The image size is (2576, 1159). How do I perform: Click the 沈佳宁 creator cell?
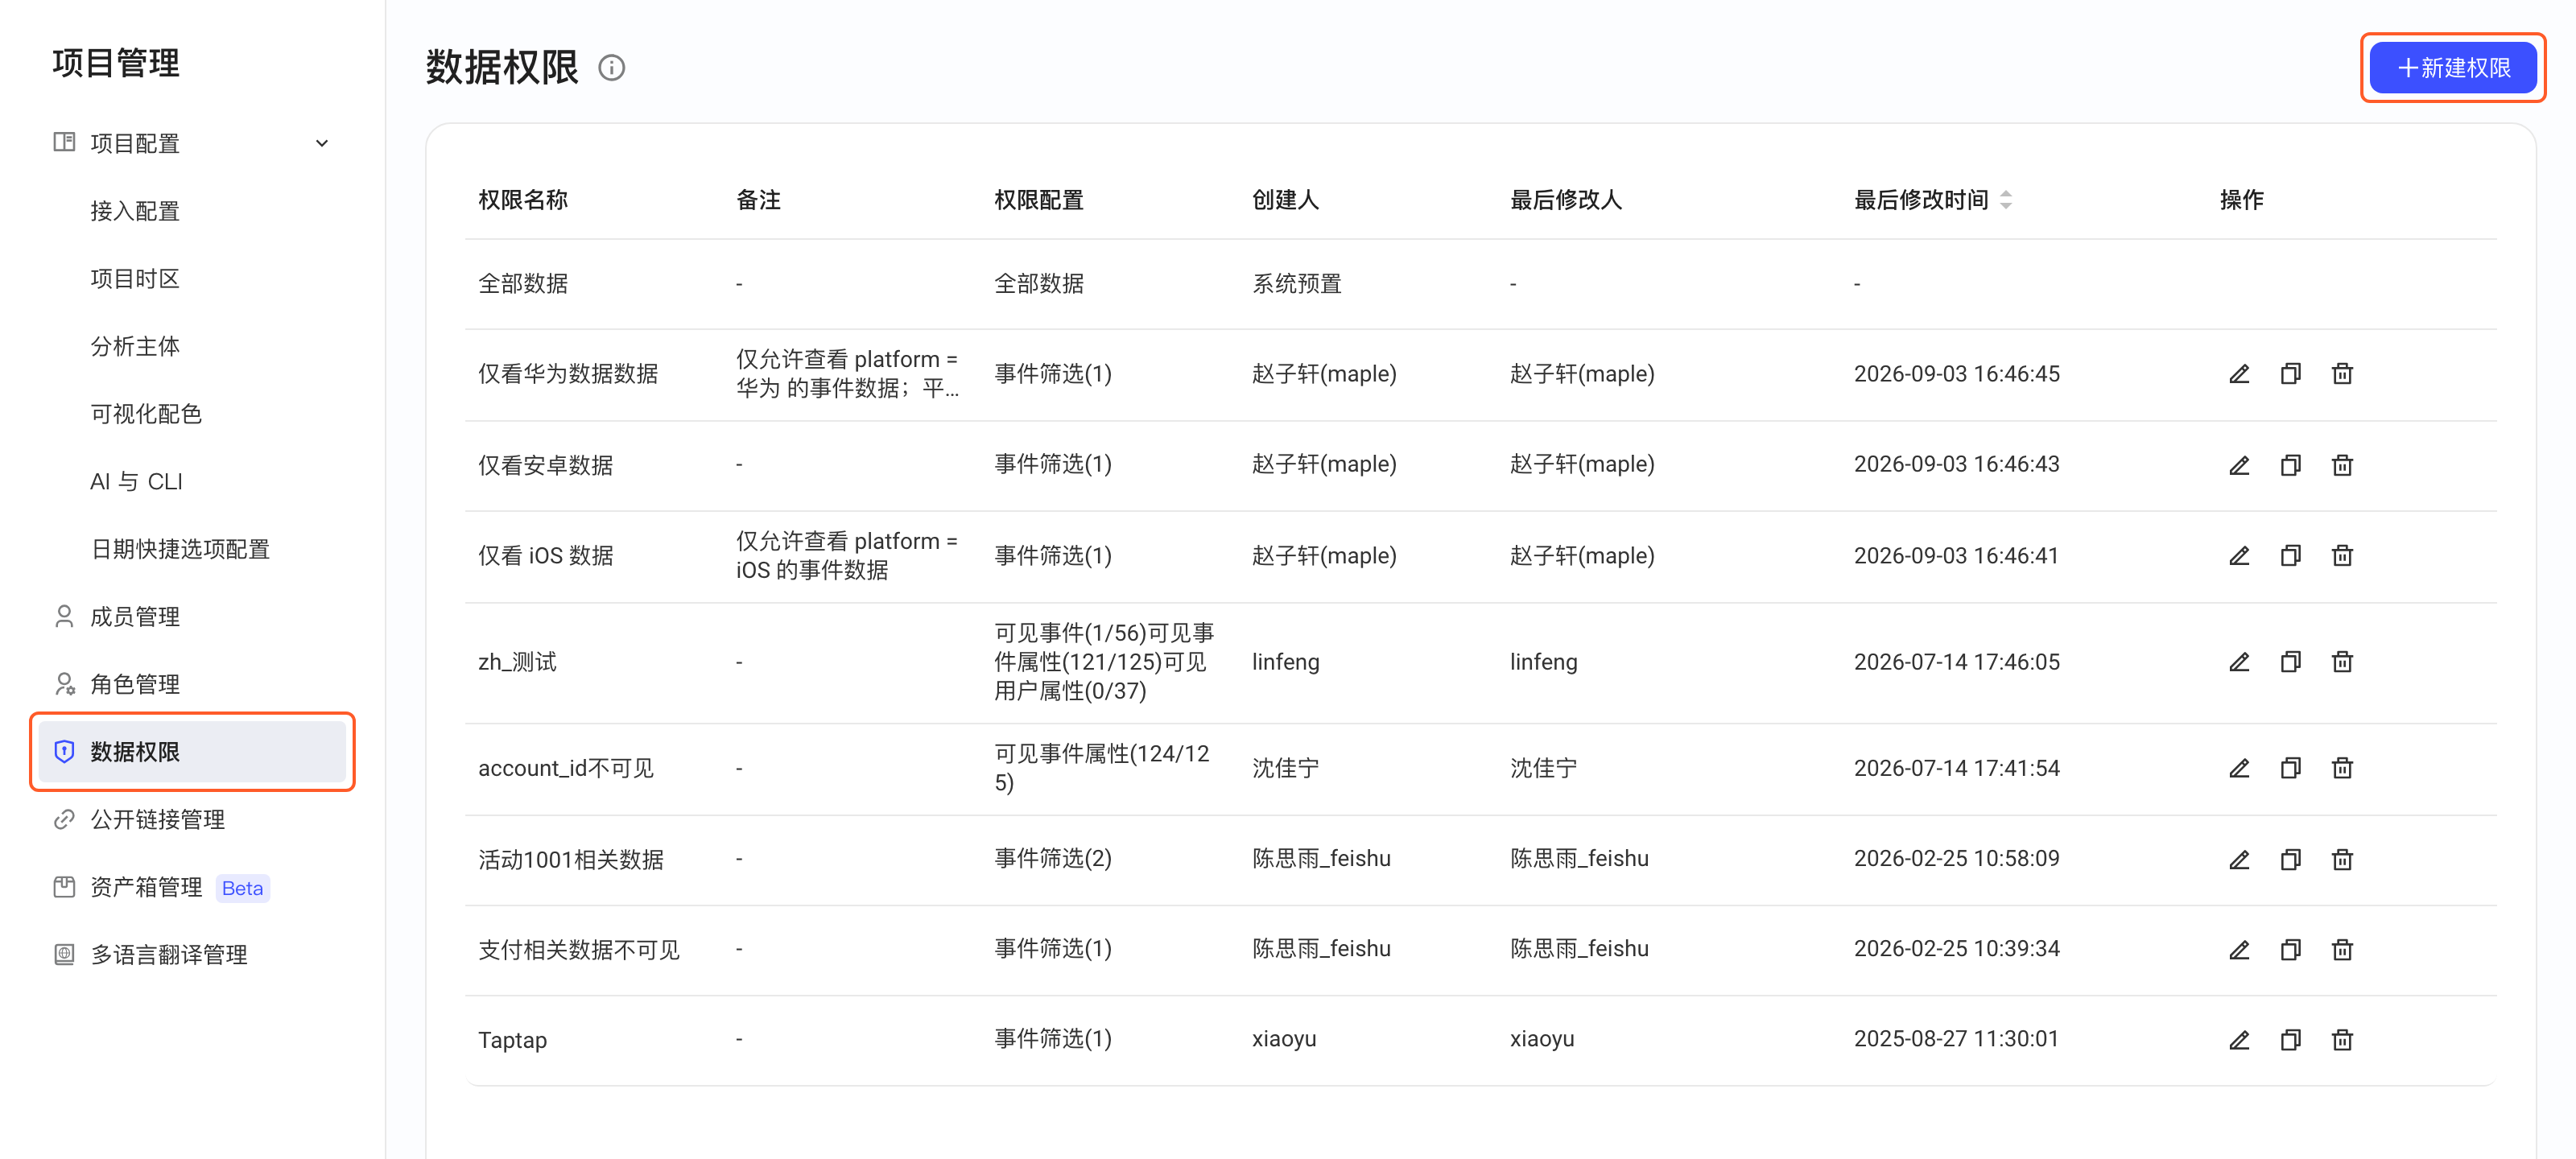[1285, 768]
